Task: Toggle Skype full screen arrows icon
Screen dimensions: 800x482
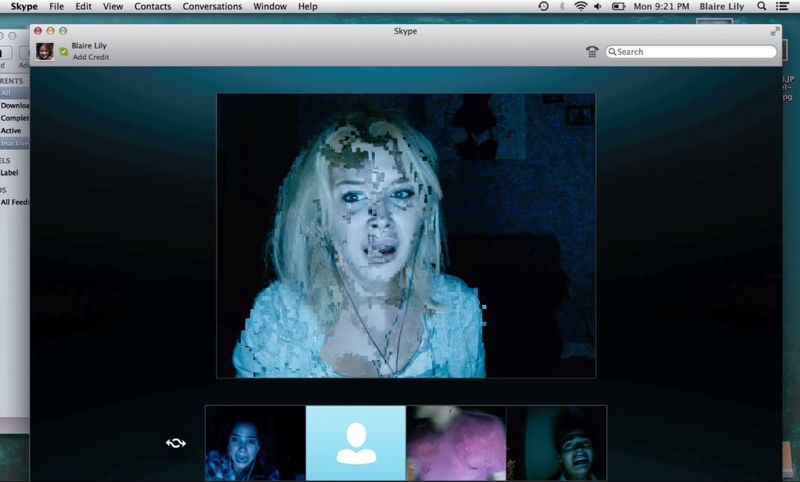Action: pyautogui.click(x=775, y=32)
